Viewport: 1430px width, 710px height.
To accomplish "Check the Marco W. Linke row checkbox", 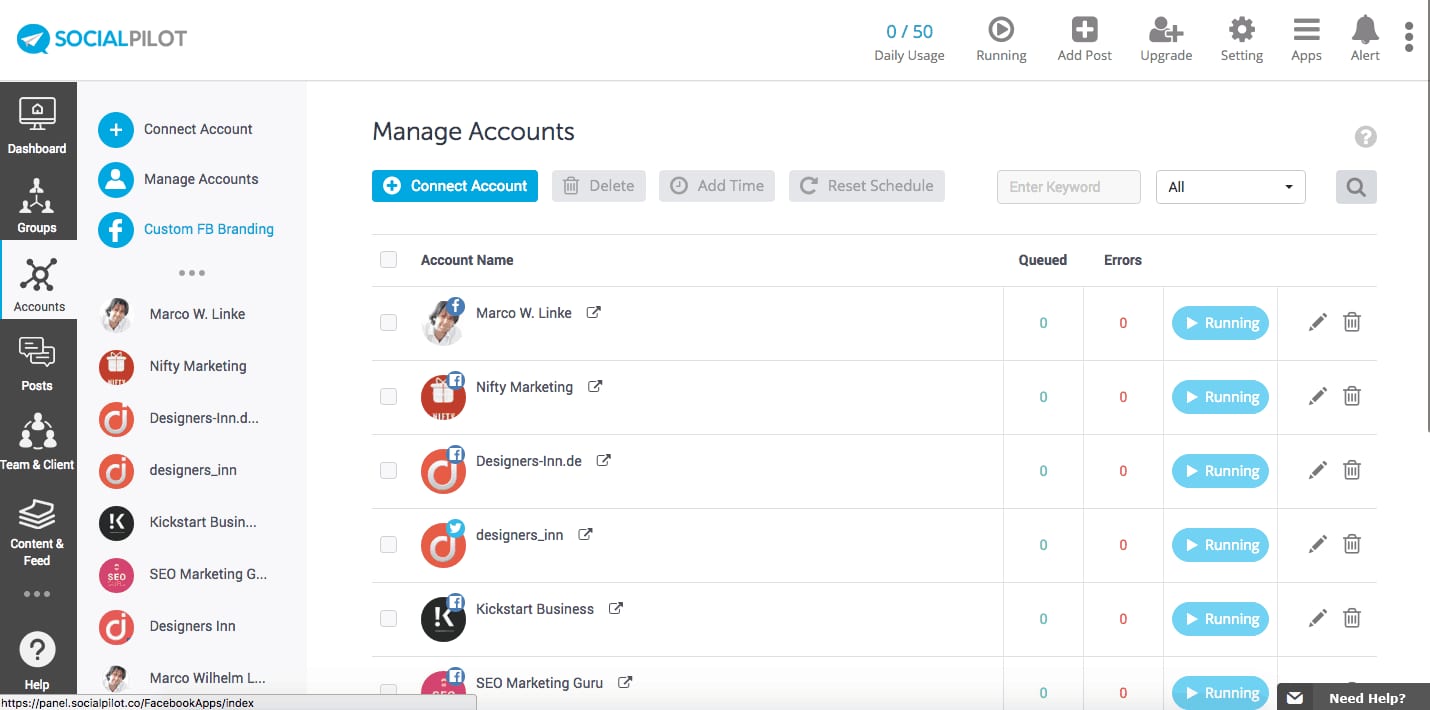I will 388,322.
